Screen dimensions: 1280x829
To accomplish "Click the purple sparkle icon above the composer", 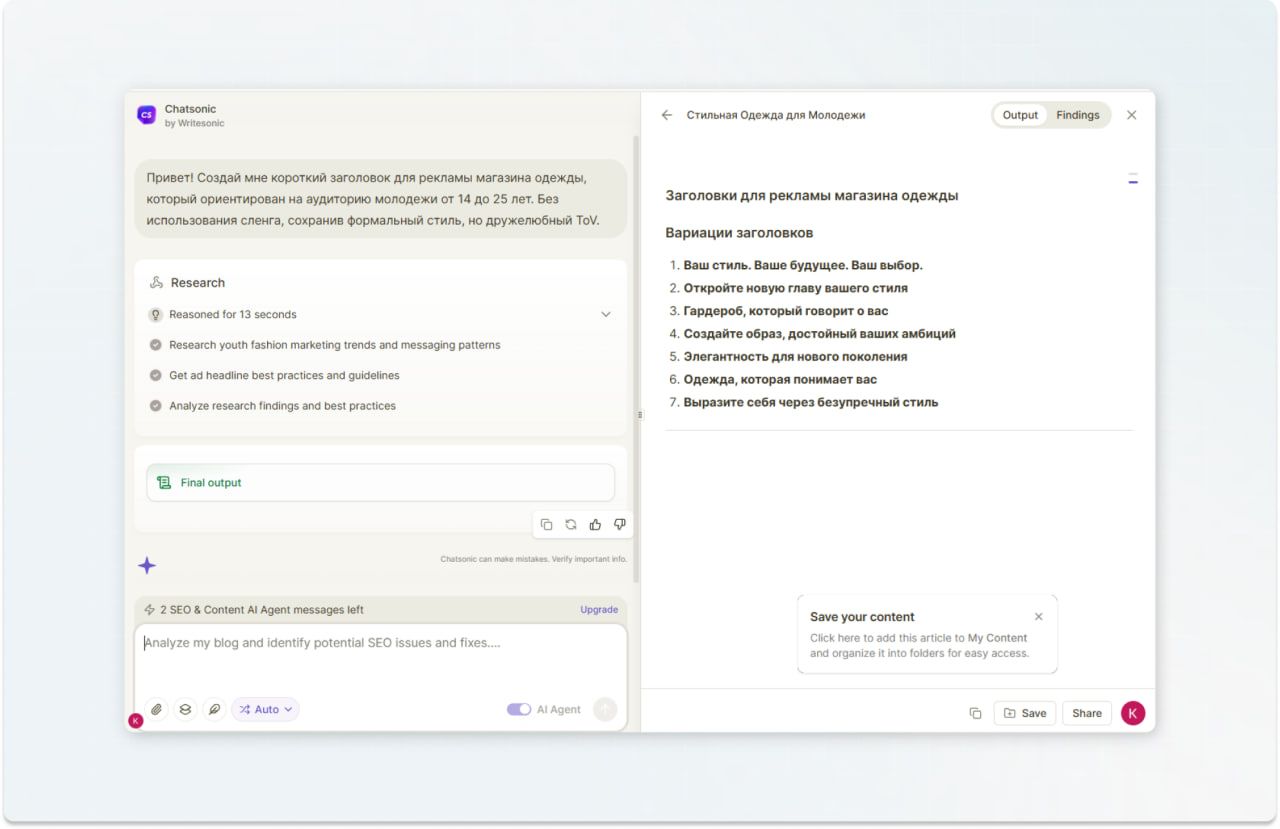I will click(x=147, y=566).
